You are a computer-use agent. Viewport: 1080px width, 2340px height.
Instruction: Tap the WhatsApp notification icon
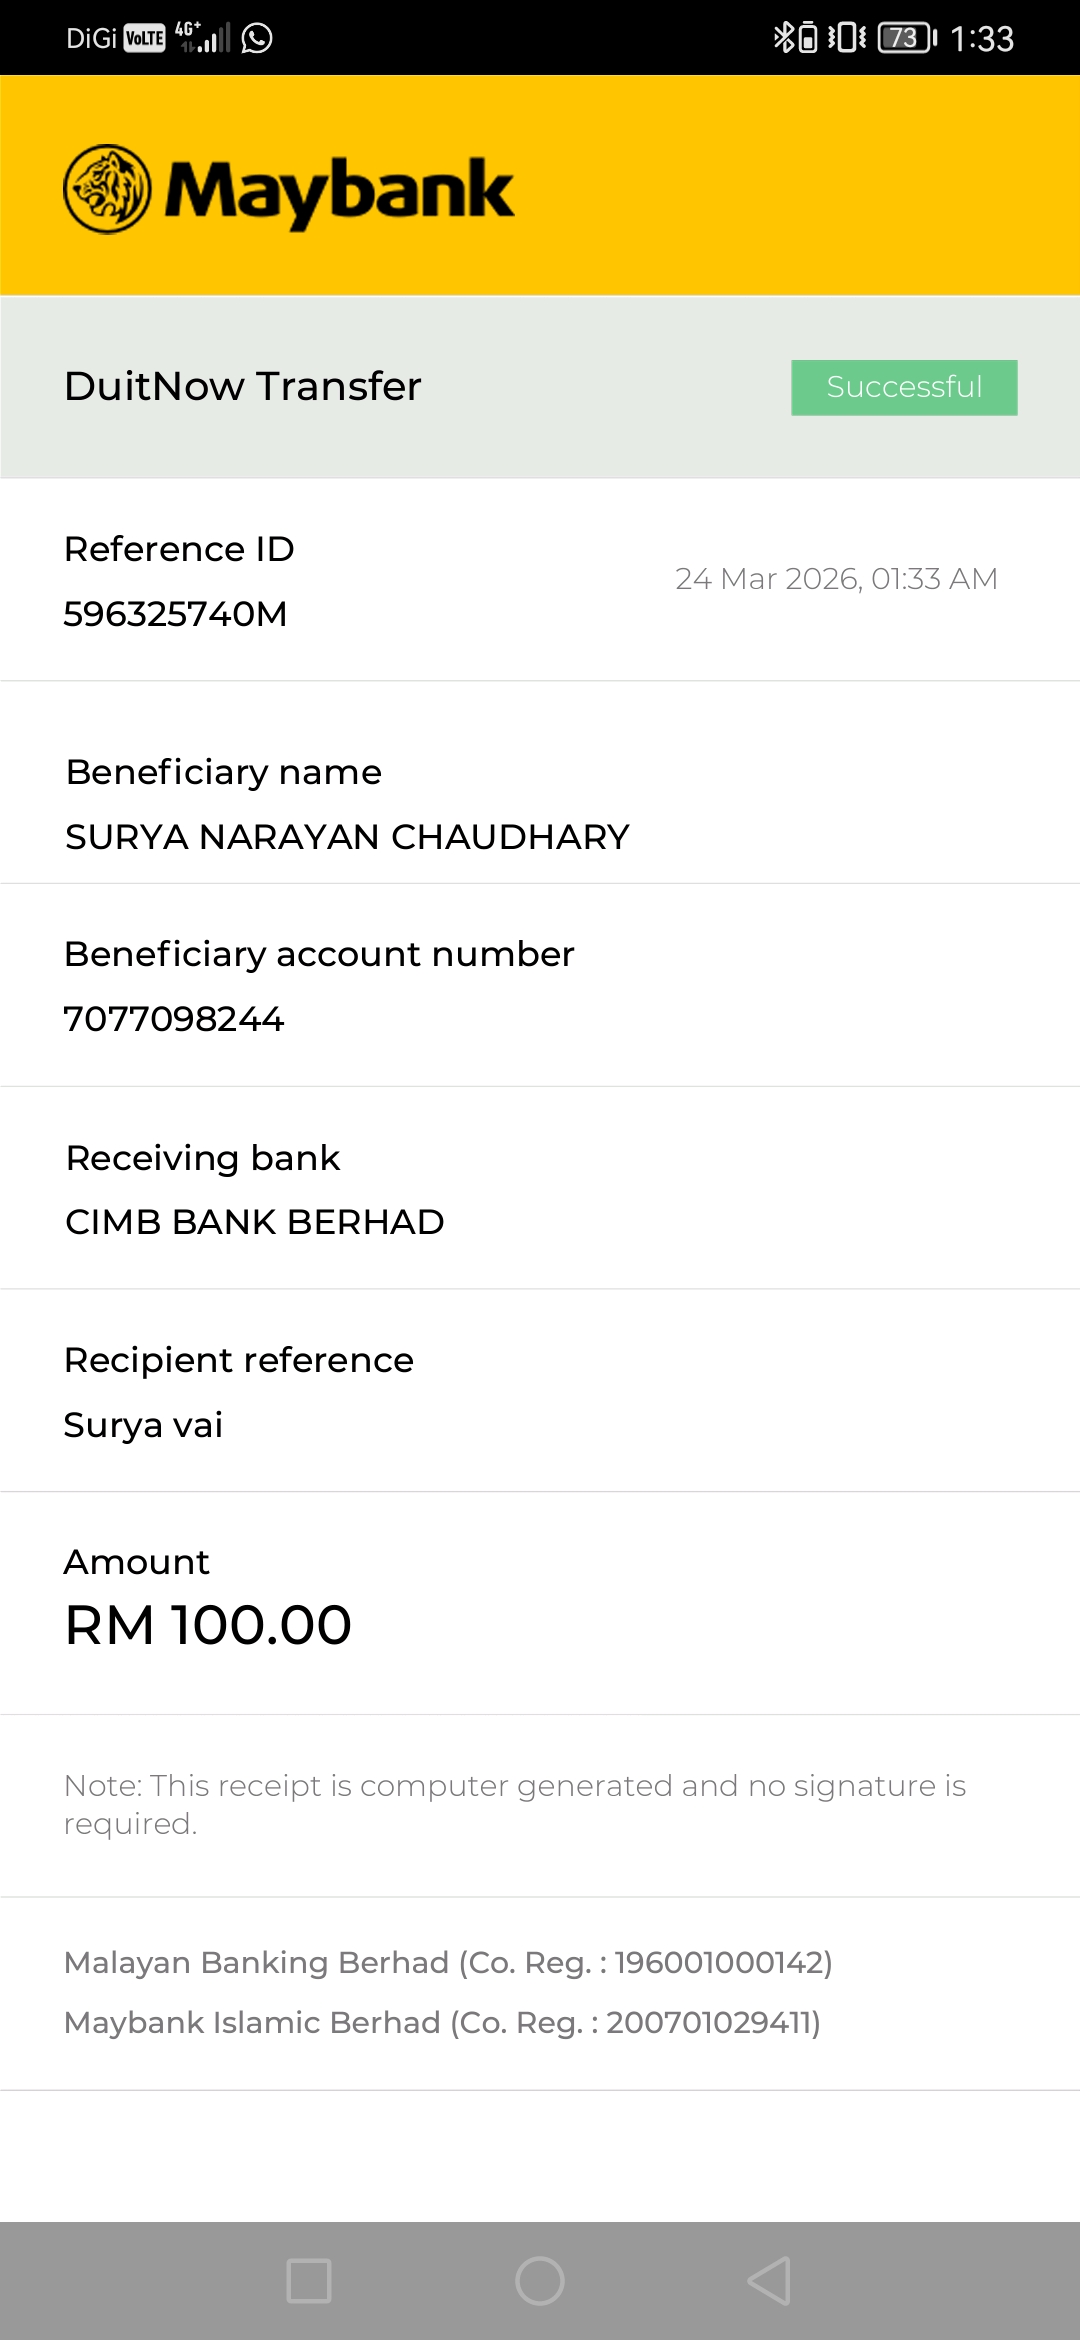[257, 38]
